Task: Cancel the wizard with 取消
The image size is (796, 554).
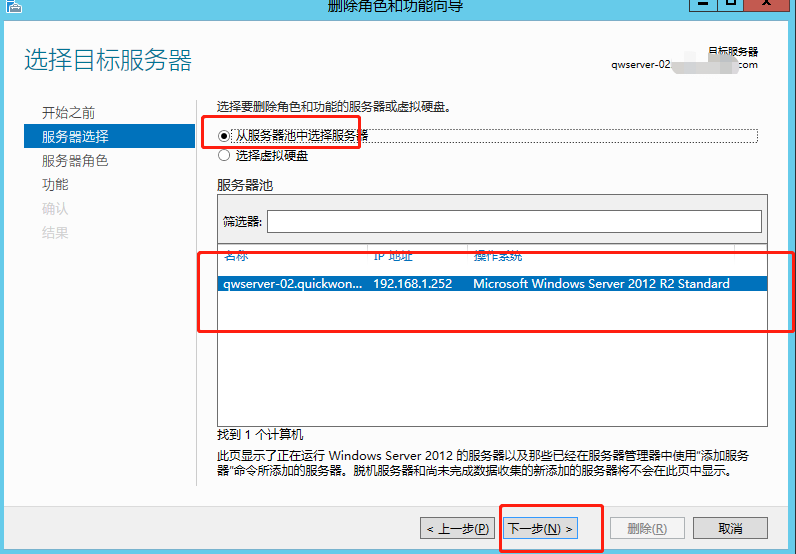Action: 730,529
